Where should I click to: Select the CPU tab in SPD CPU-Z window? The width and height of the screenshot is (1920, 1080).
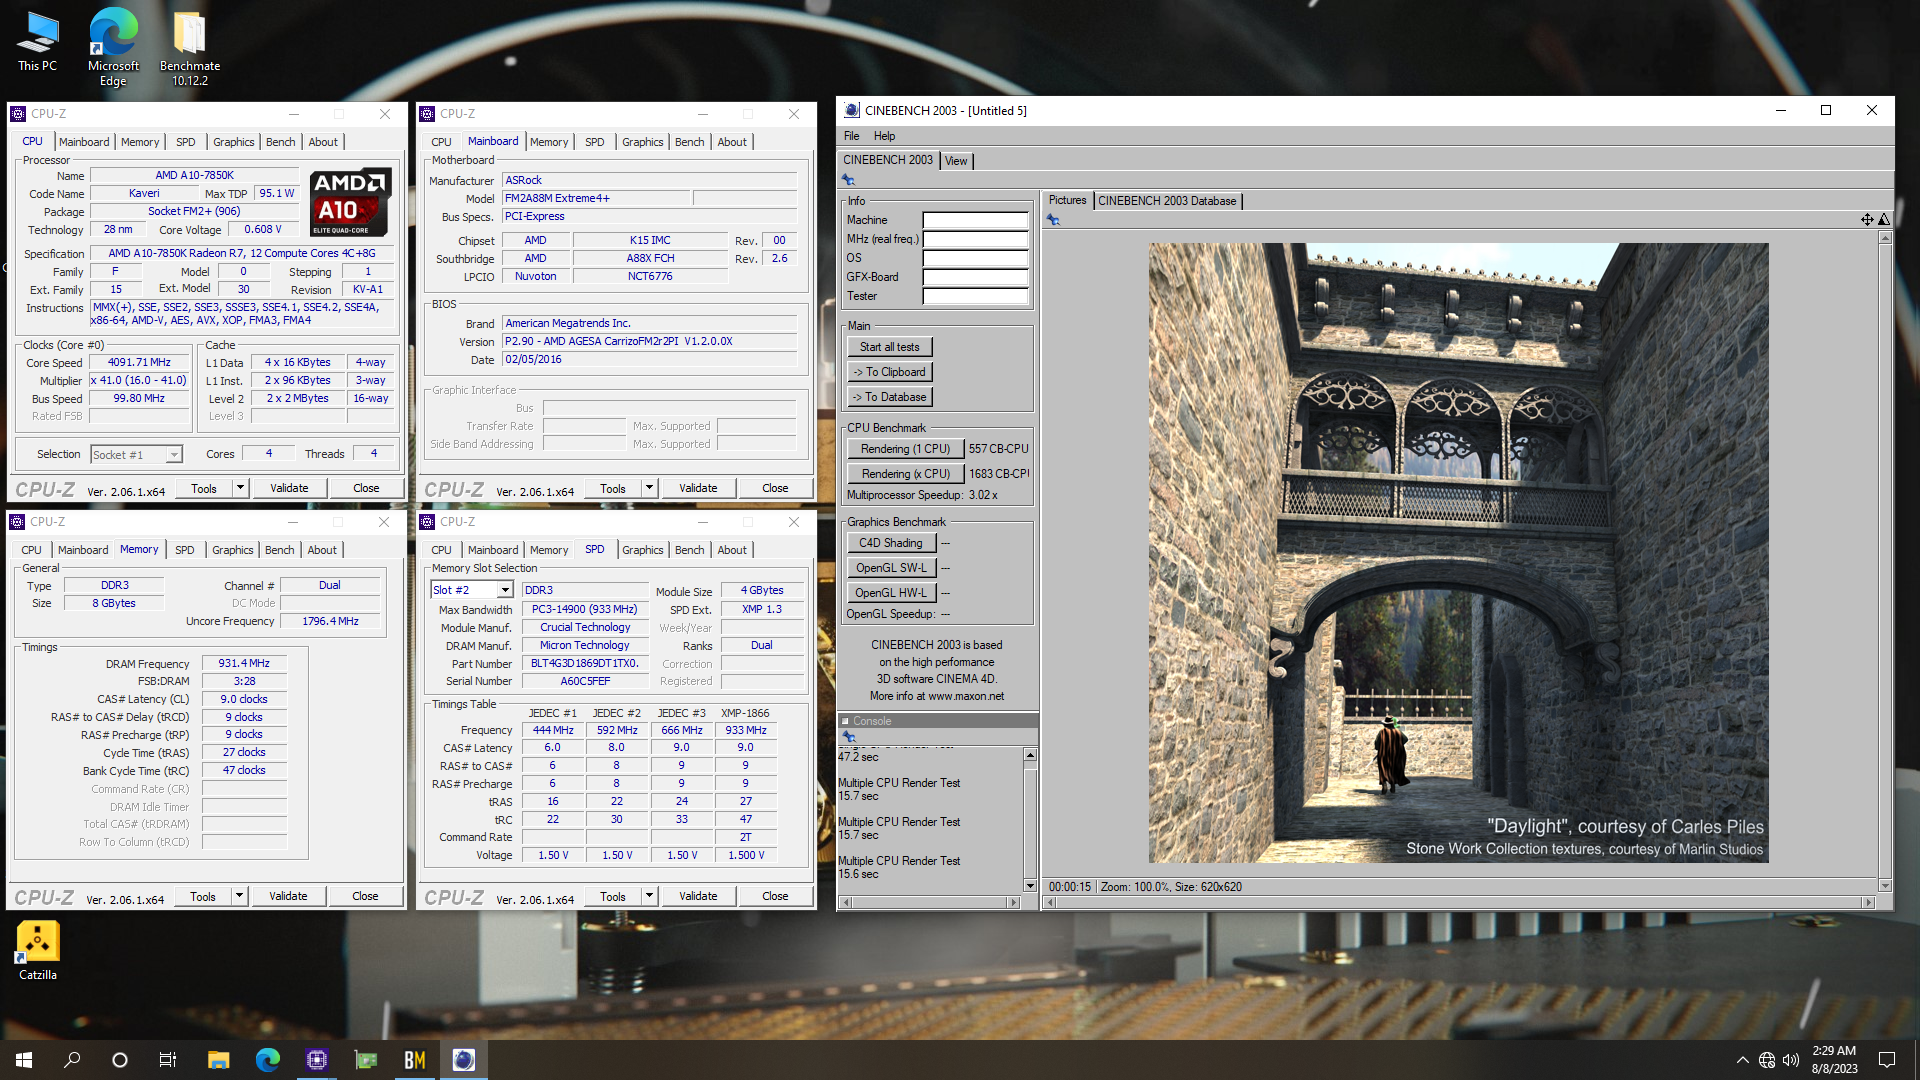point(441,550)
